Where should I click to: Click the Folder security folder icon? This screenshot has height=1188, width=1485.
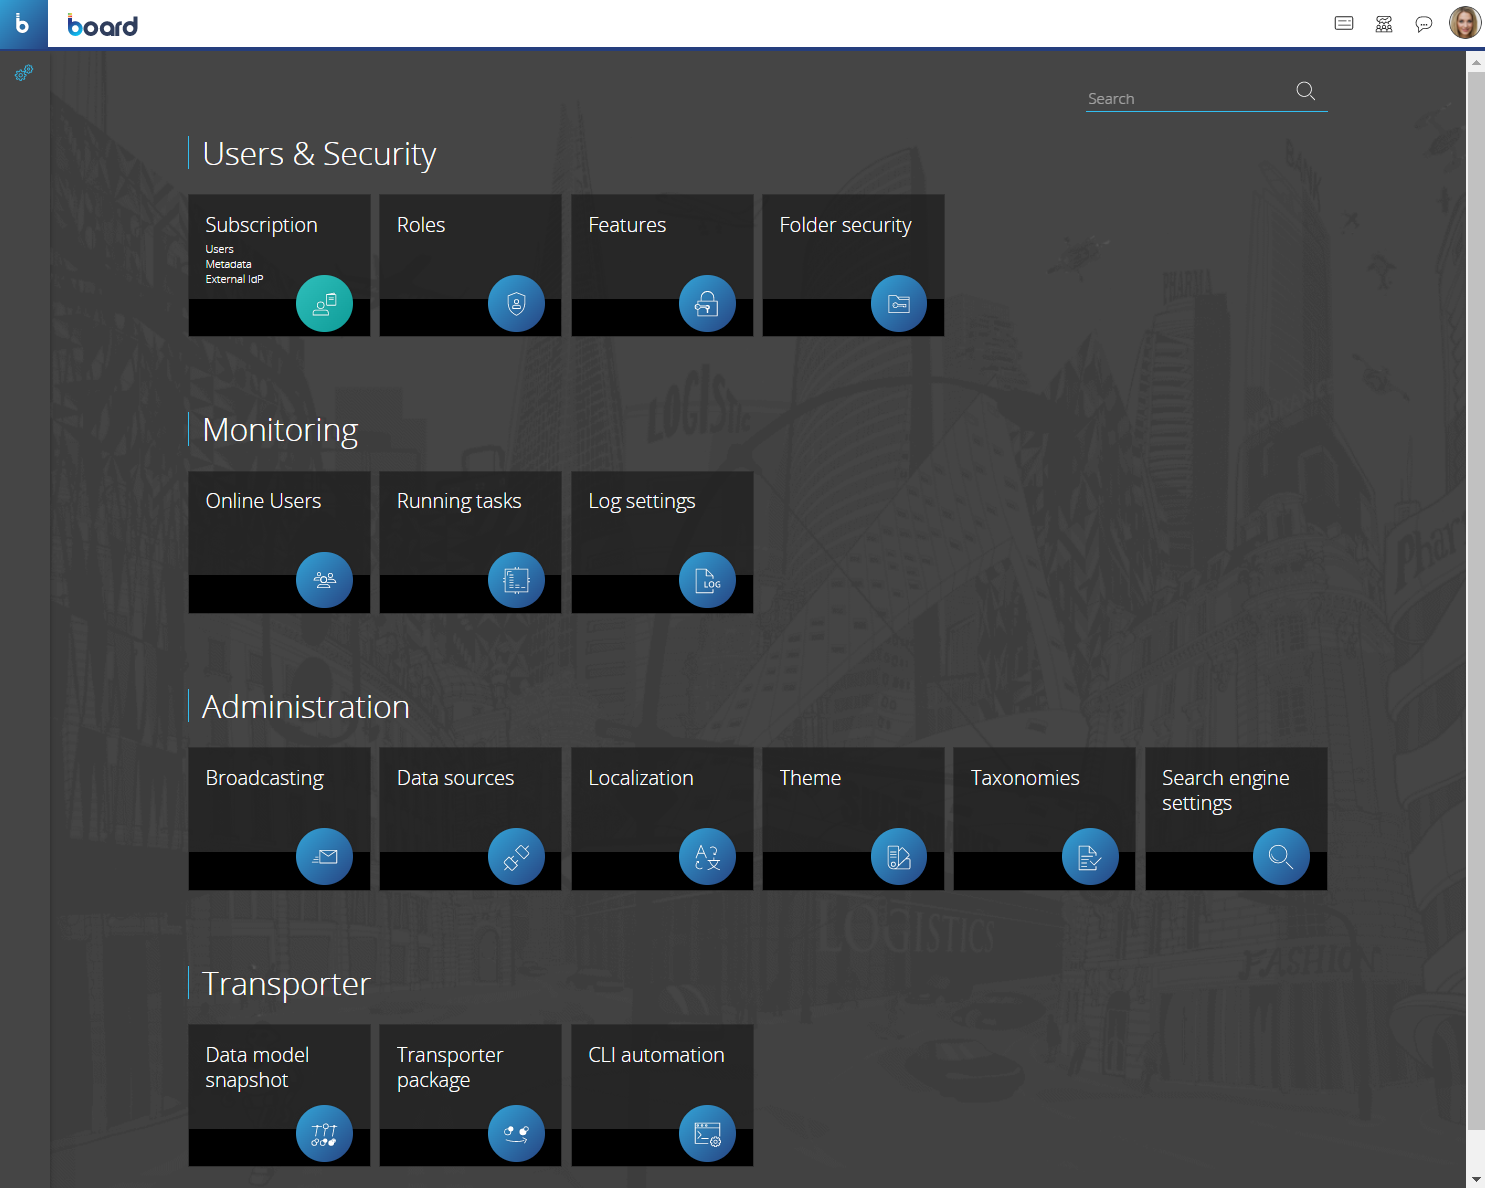tap(899, 303)
